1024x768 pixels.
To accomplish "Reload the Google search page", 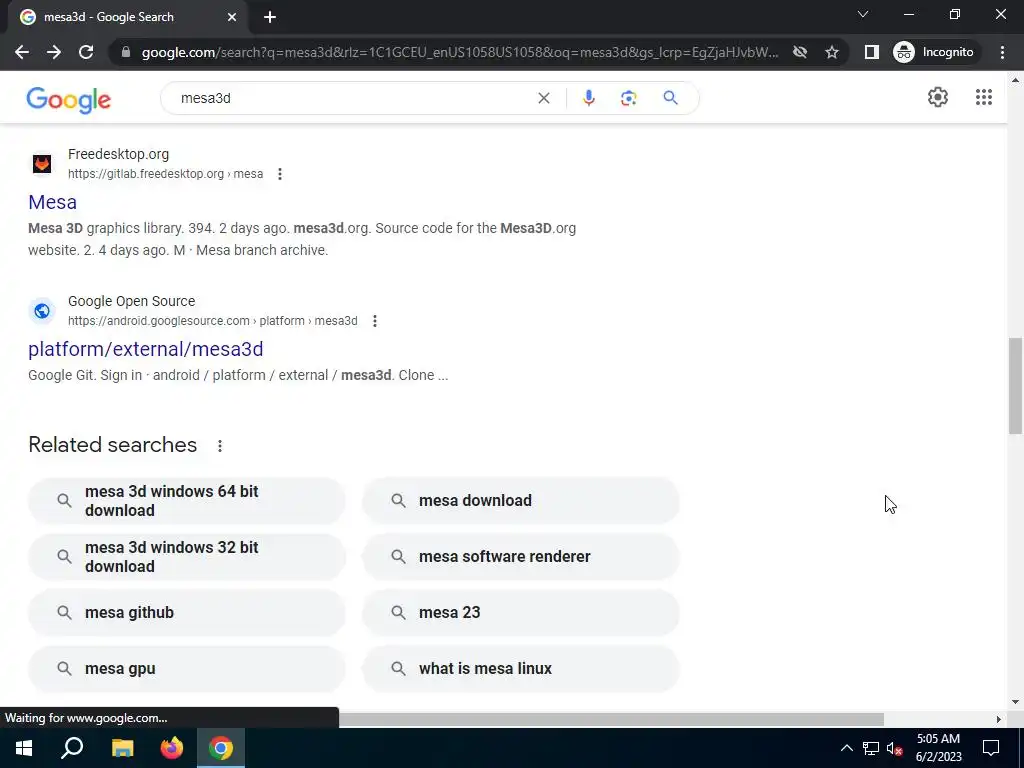I will 86,52.
